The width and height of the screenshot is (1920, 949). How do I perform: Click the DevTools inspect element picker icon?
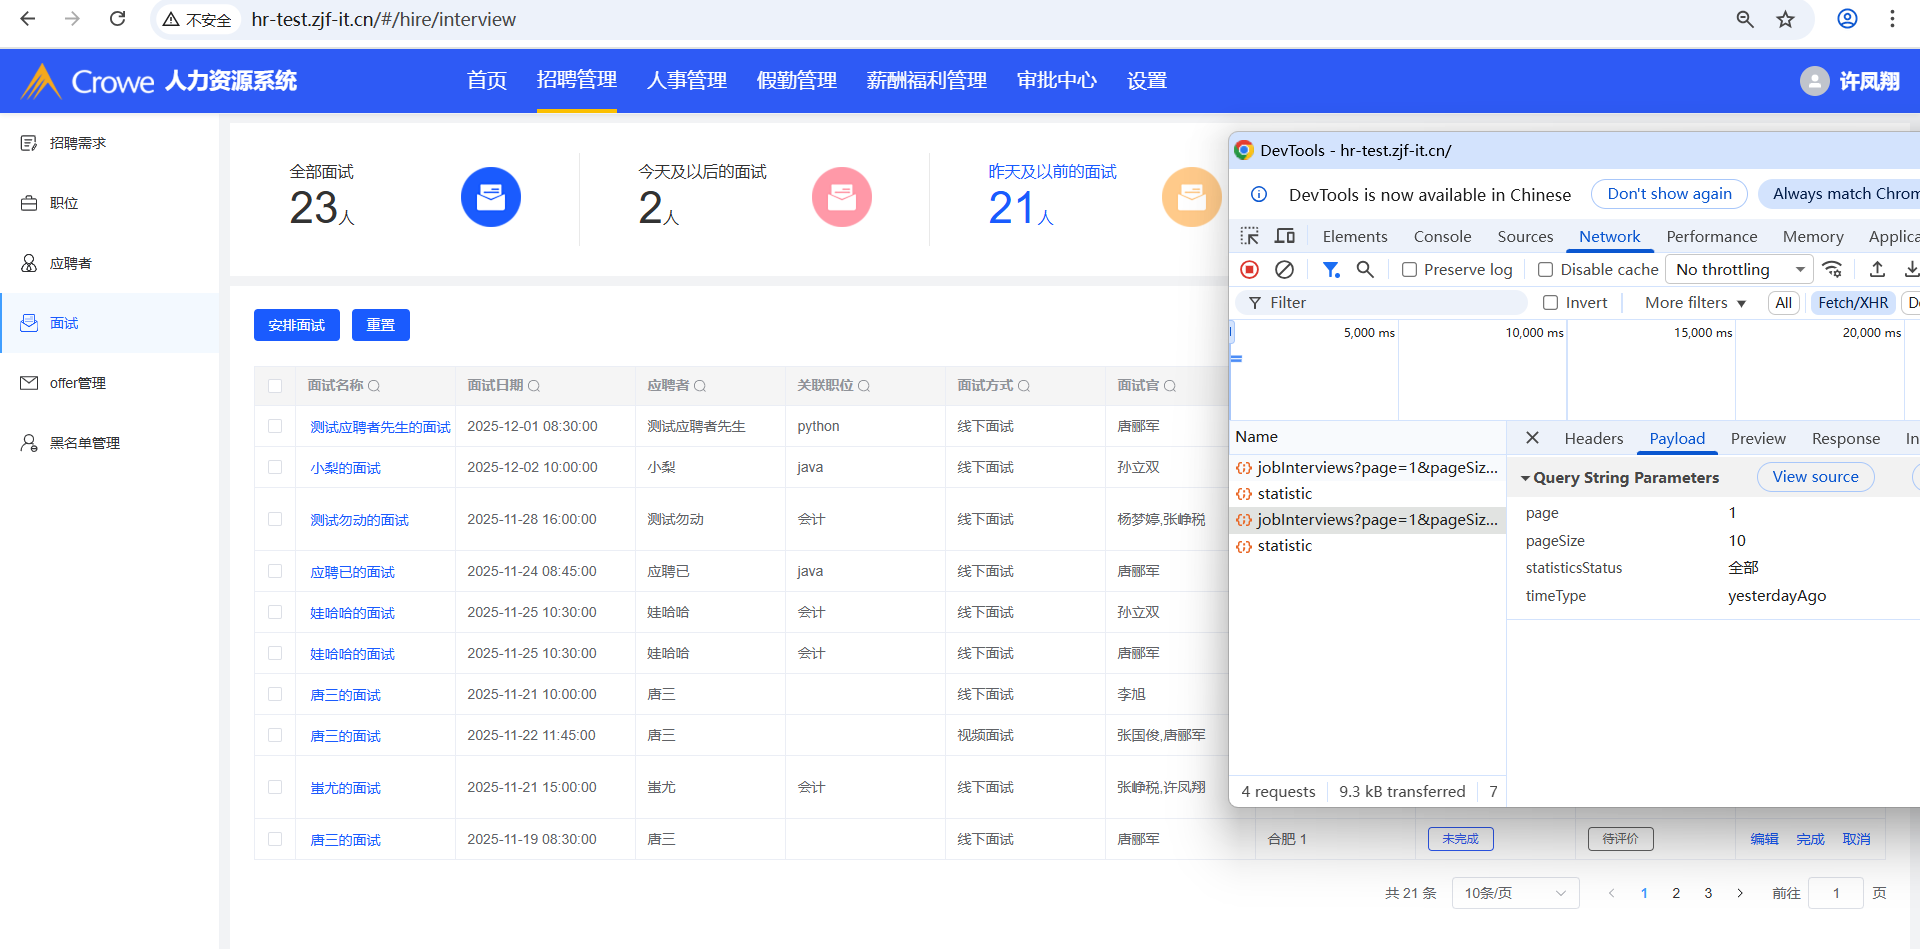(1249, 236)
